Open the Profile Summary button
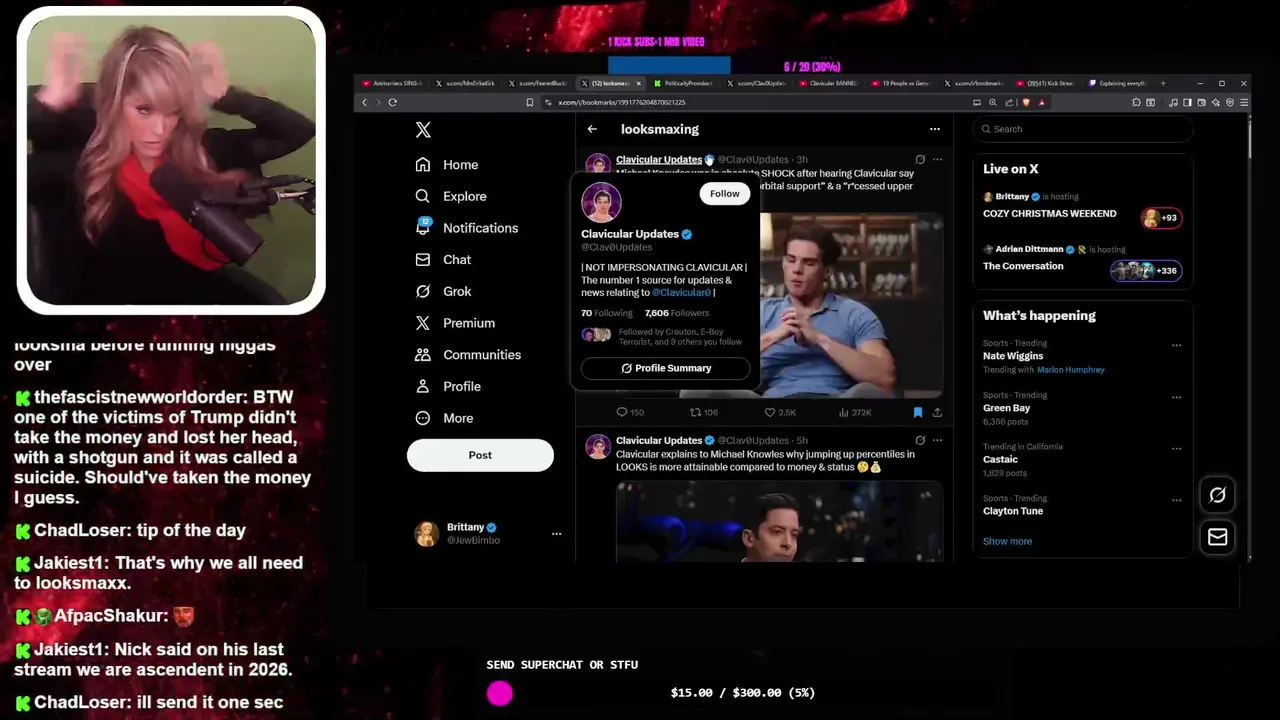This screenshot has height=720, width=1280. tap(665, 368)
